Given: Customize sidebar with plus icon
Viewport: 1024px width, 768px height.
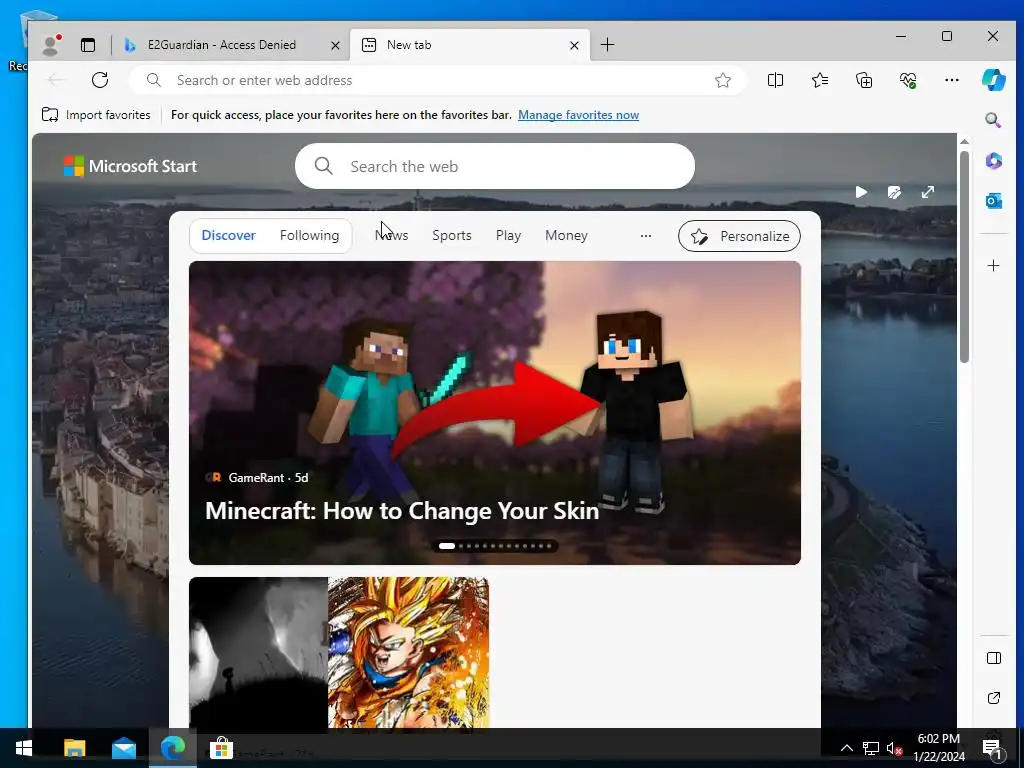Looking at the screenshot, I should click(x=993, y=265).
